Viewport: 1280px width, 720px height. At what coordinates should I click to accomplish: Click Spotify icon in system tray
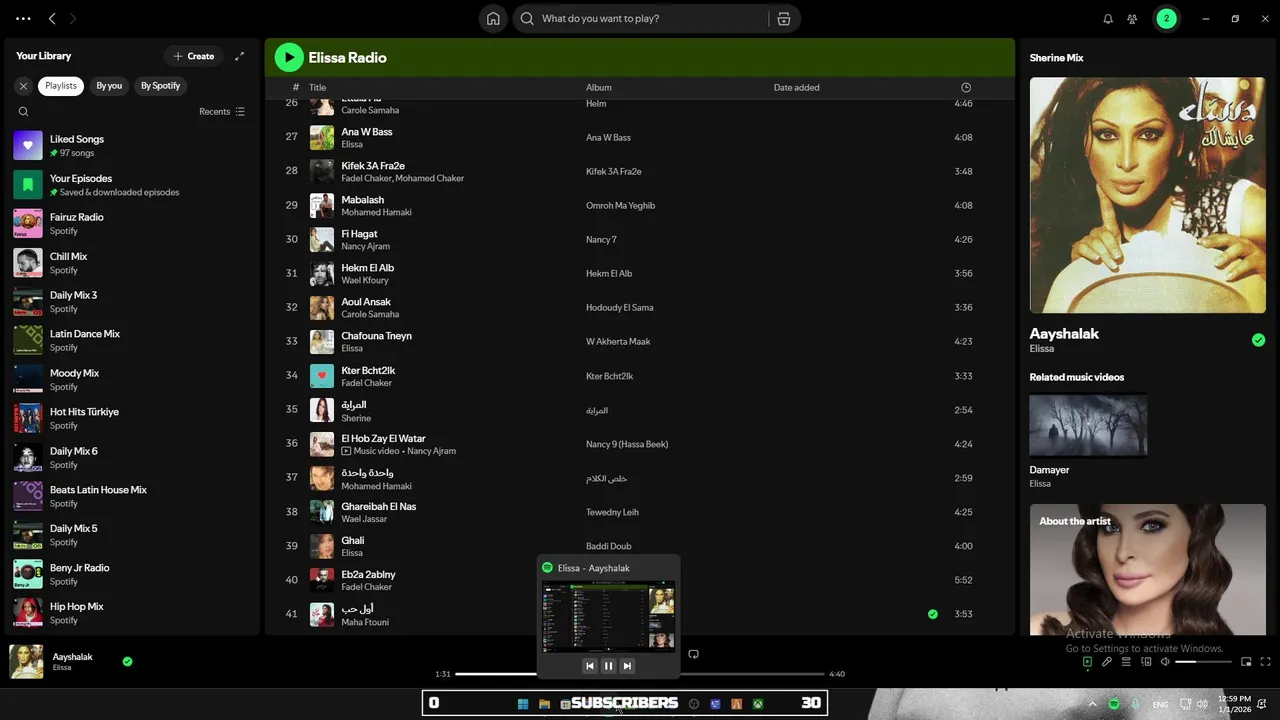coord(1114,704)
